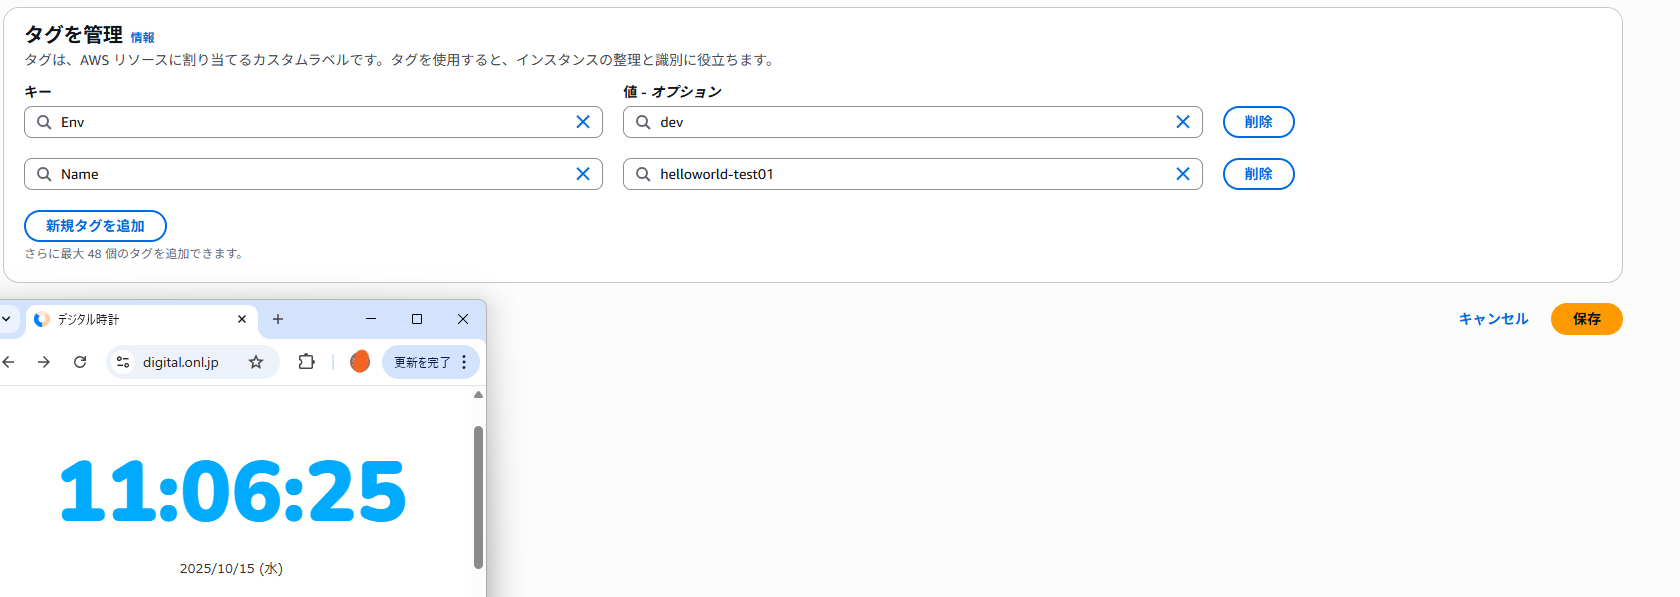Viewport: 1680px width, 597px height.
Task: Click the search icon in the Env field
Action: point(44,122)
